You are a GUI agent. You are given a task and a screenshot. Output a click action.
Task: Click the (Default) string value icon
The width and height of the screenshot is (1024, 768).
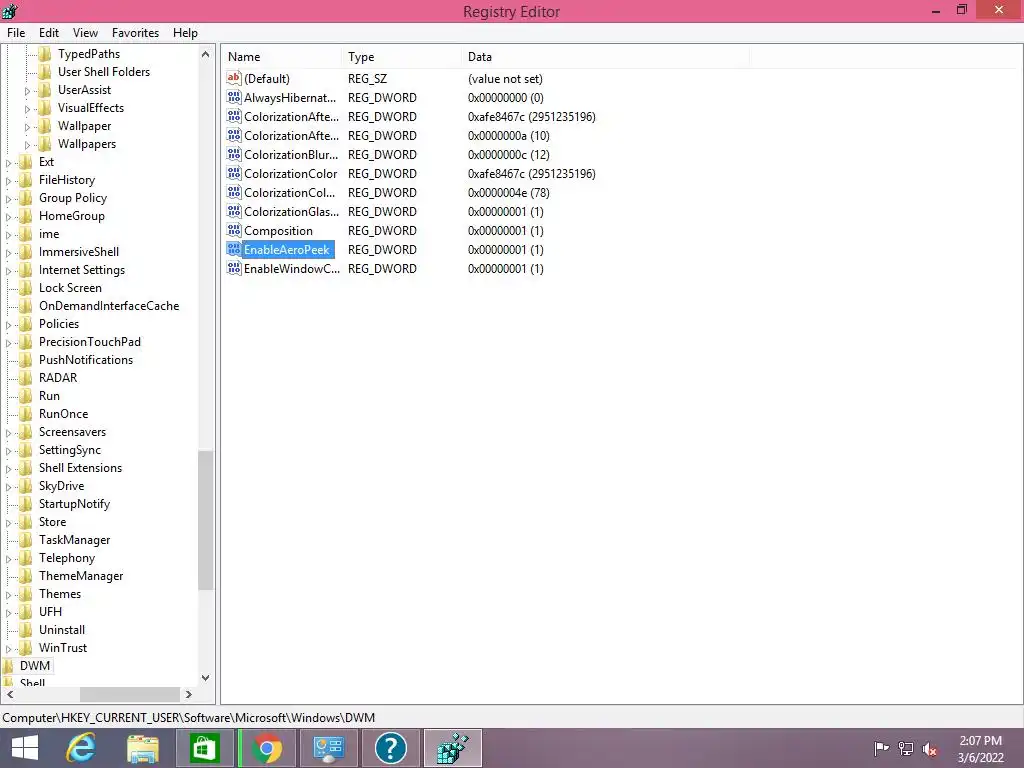234,78
